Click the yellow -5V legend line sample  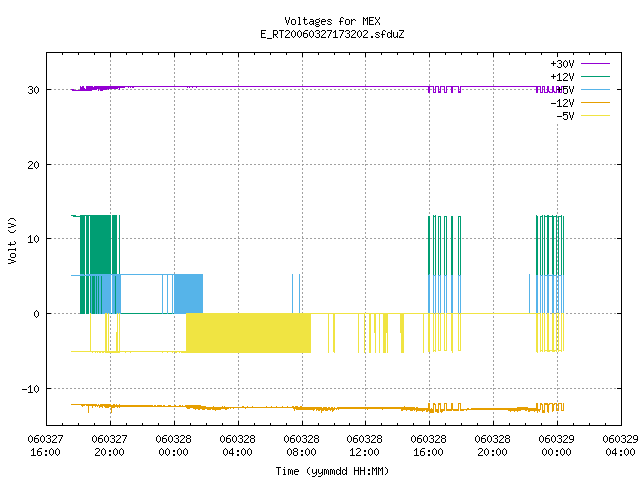pyautogui.click(x=595, y=116)
